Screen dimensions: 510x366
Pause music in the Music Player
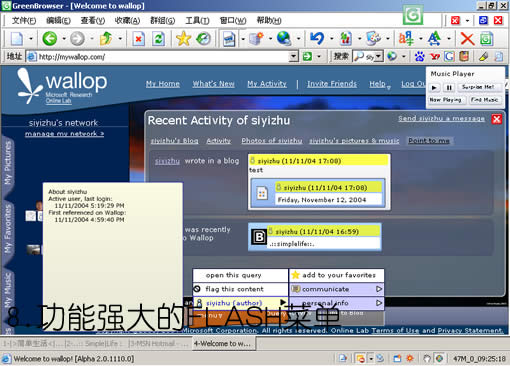[449, 88]
